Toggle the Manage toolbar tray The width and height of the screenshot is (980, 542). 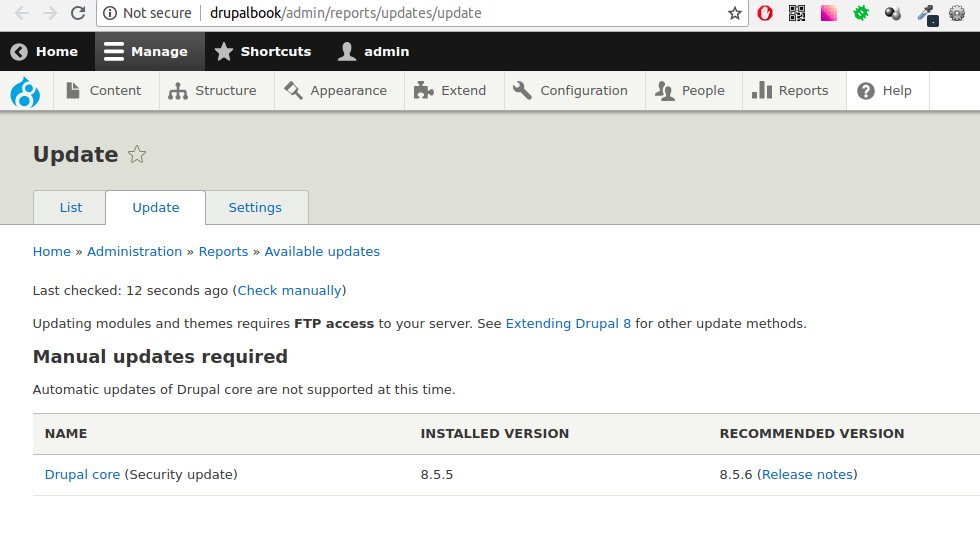[149, 51]
